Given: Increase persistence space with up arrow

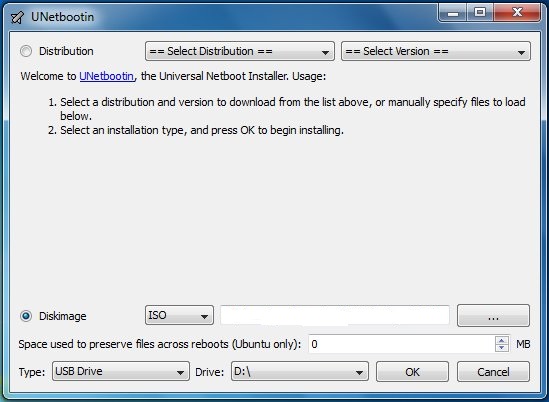Looking at the screenshot, I should [x=502, y=340].
